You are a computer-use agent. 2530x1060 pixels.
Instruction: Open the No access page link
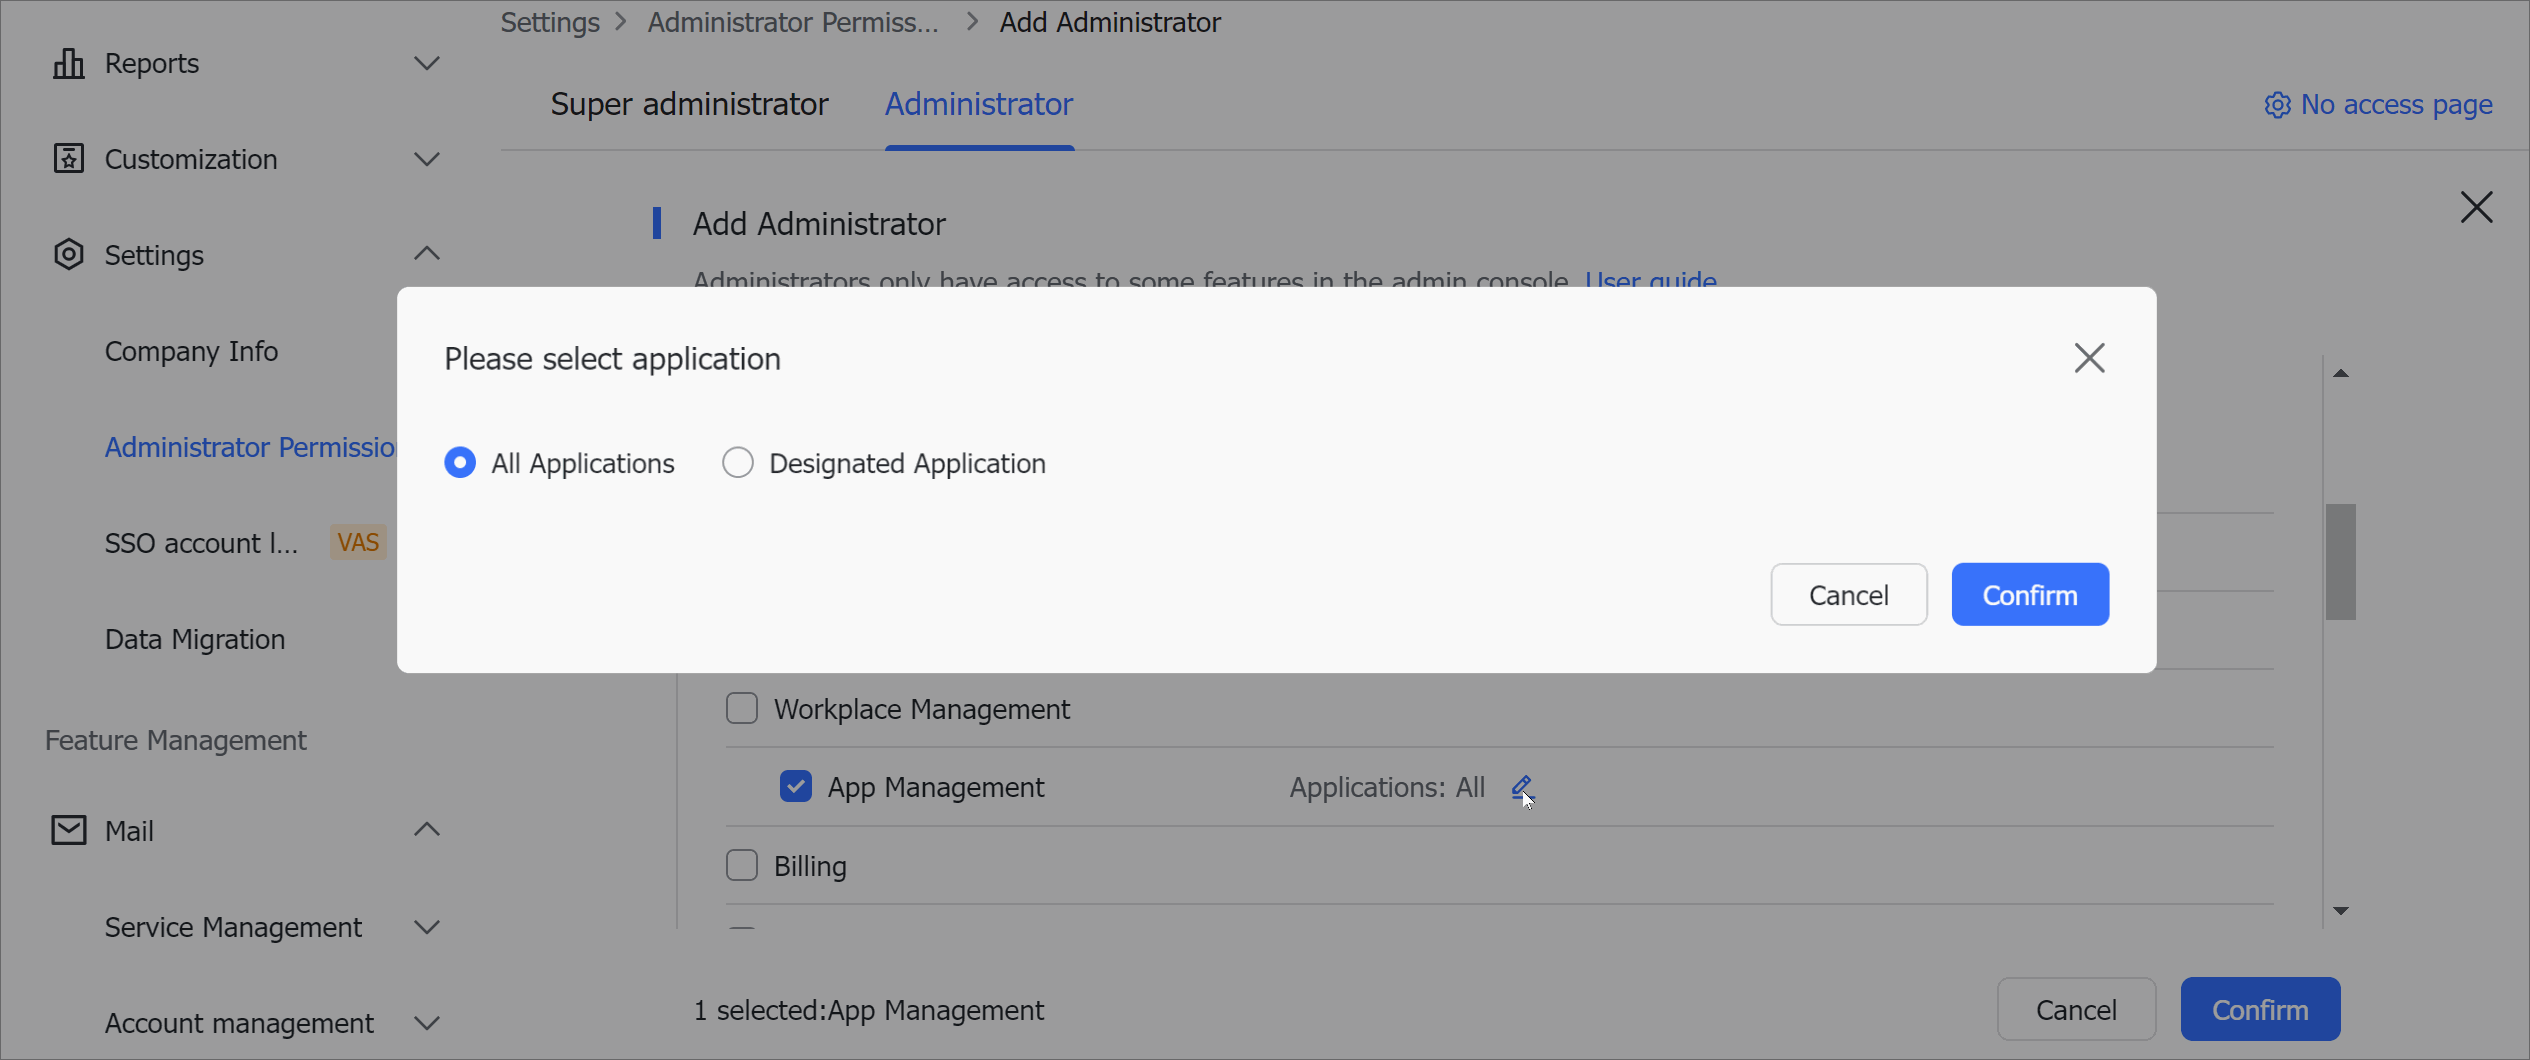2396,105
